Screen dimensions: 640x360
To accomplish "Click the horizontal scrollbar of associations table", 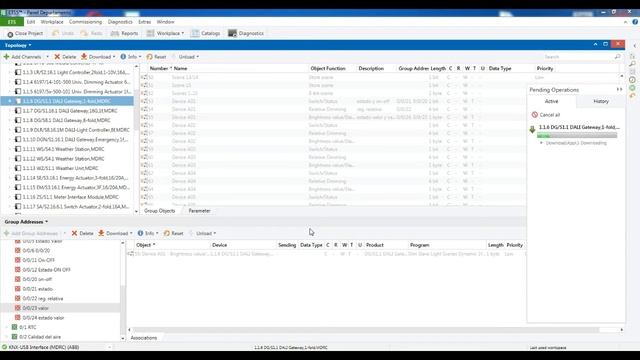I will (x=366, y=330).
